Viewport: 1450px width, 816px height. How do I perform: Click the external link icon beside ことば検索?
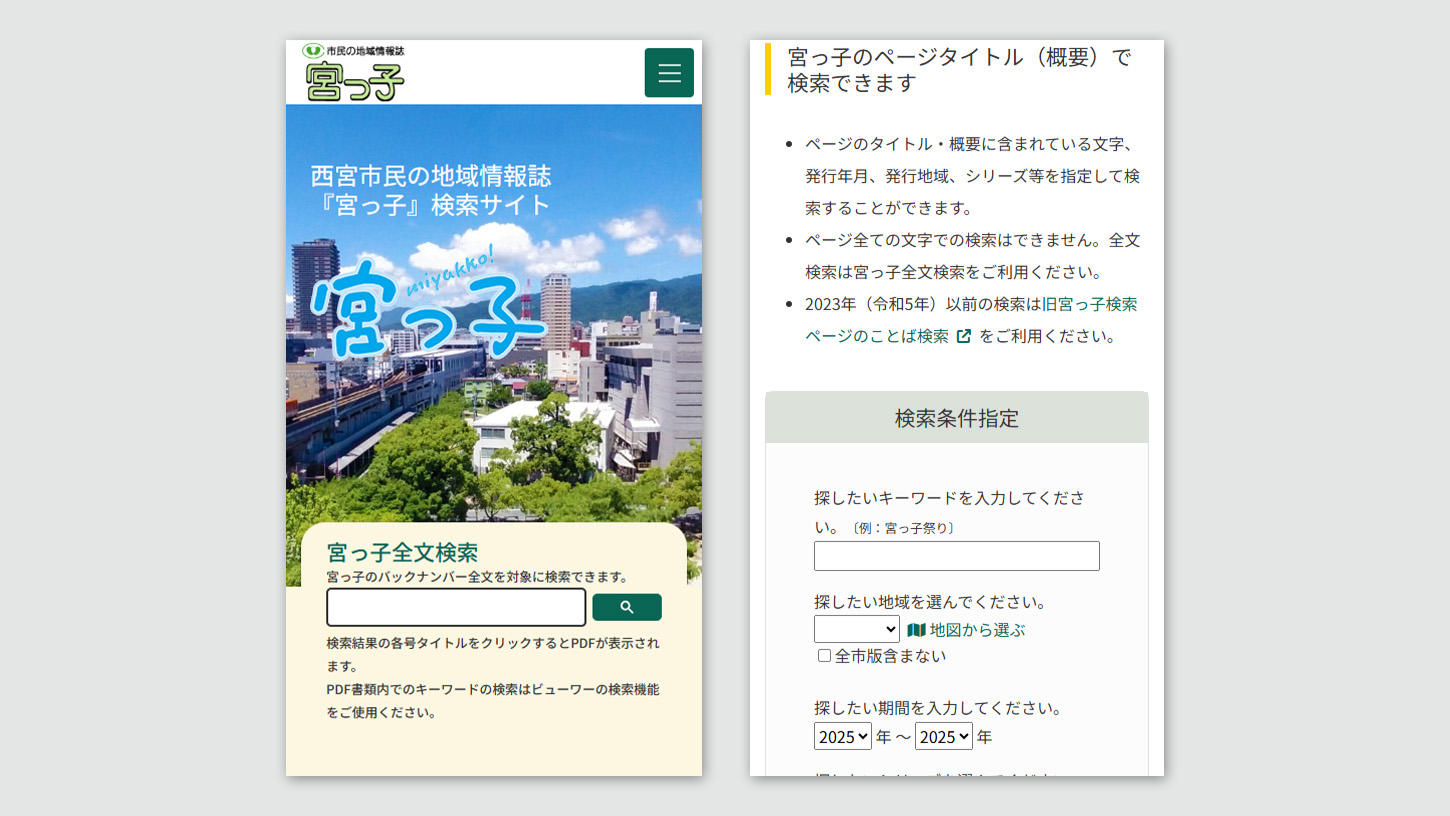coord(963,336)
